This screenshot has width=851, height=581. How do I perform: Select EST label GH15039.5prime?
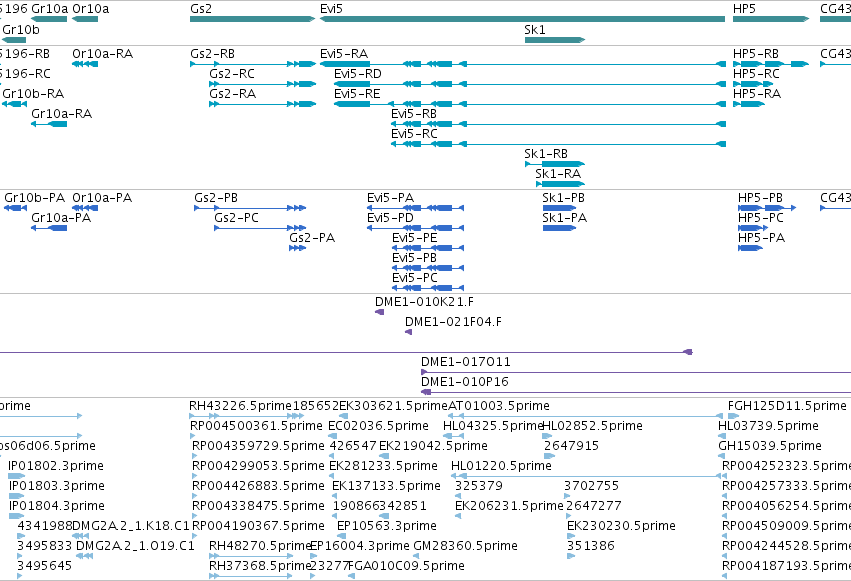click(770, 446)
